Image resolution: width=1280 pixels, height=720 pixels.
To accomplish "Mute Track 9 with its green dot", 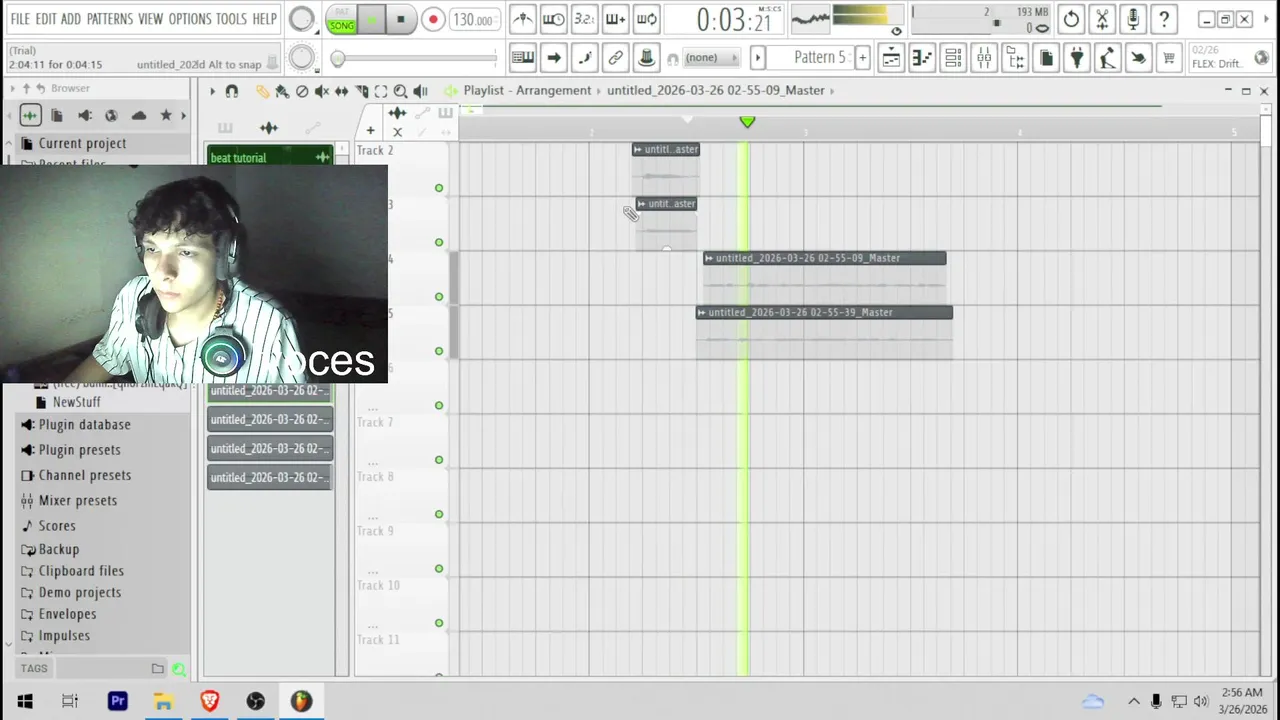I will tap(439, 568).
